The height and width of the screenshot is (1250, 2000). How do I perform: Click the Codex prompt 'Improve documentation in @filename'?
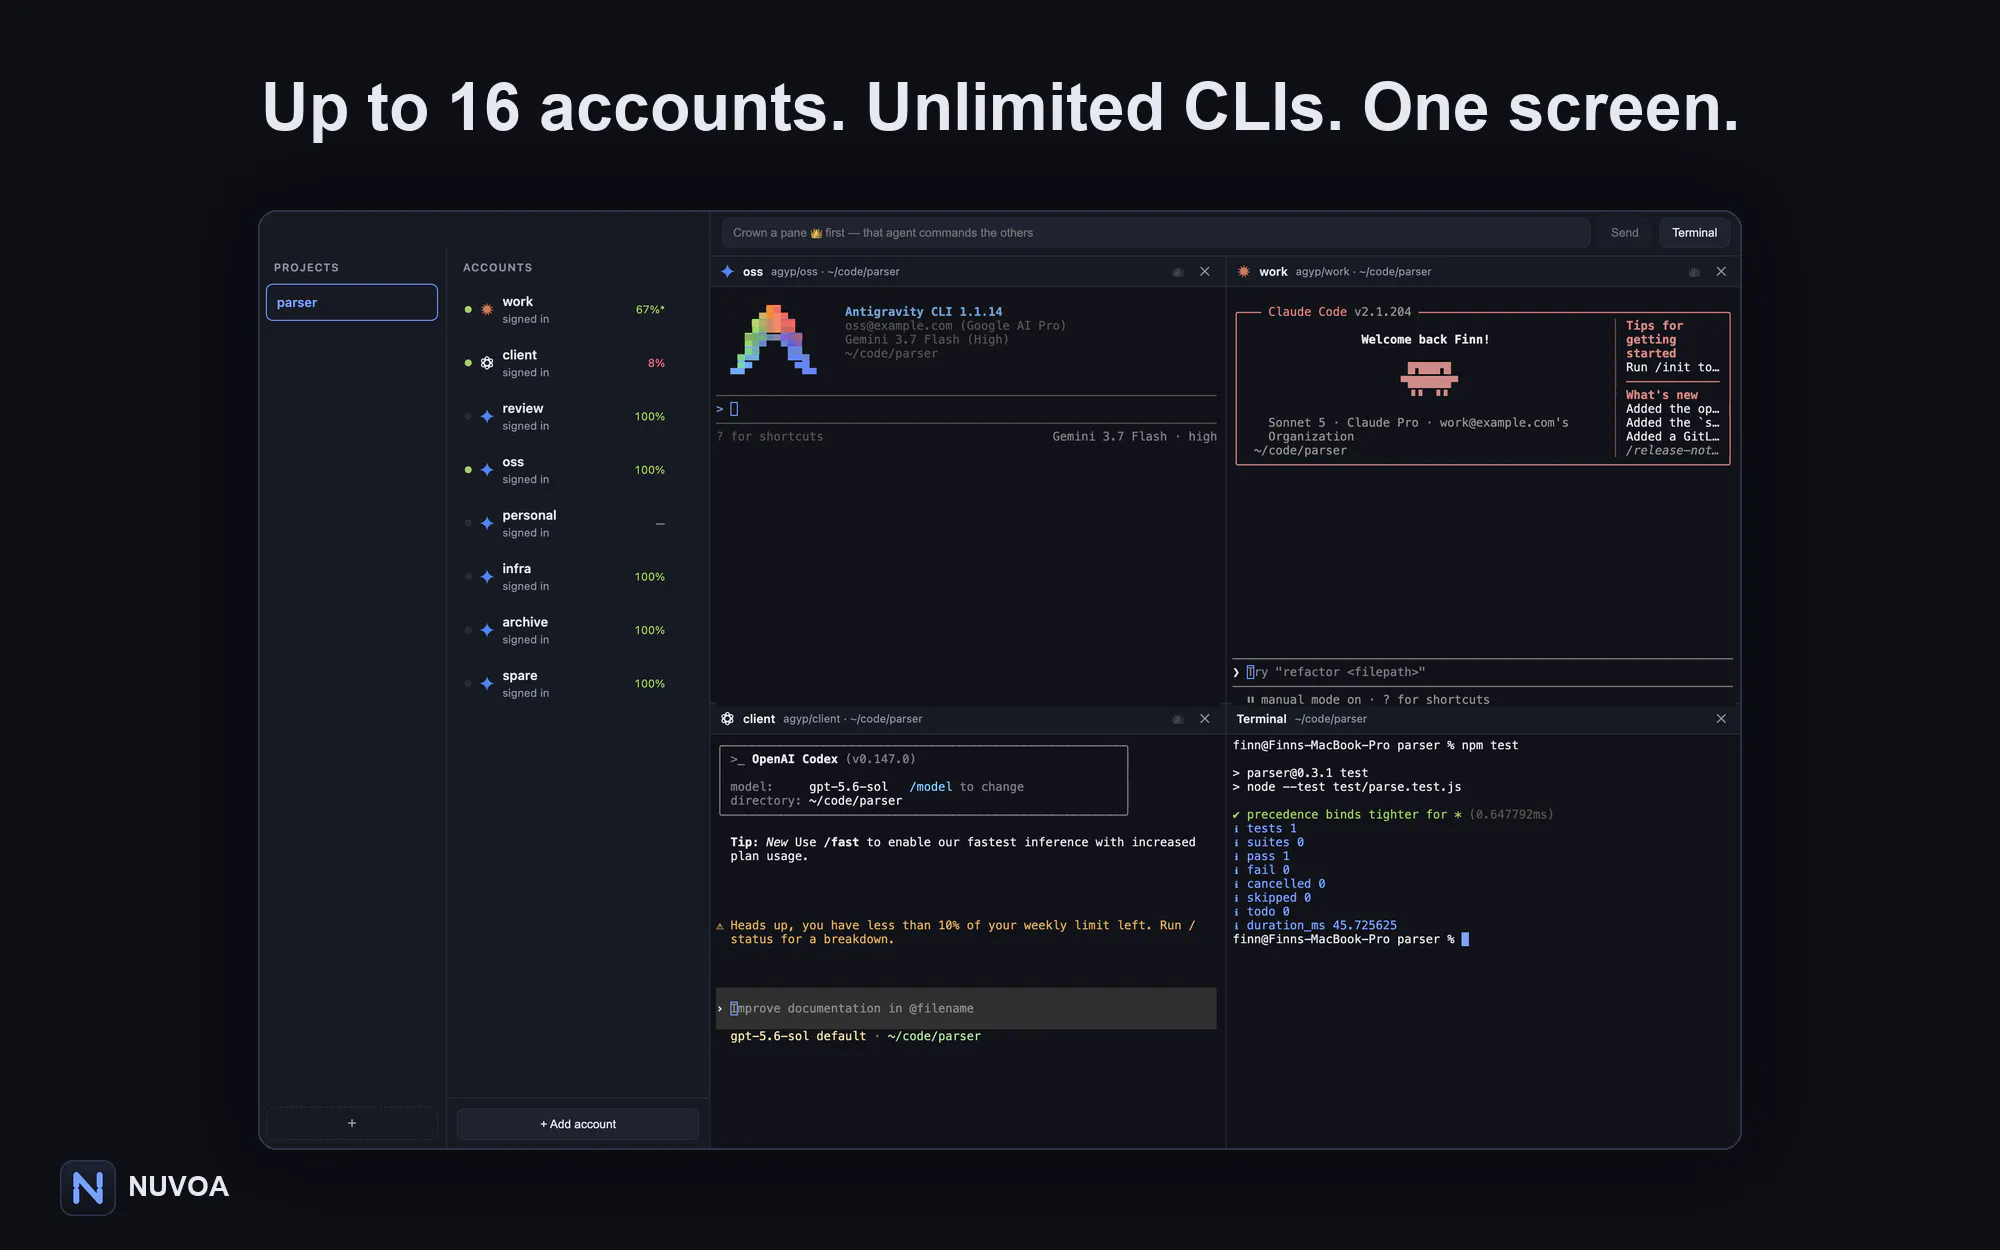966,1008
